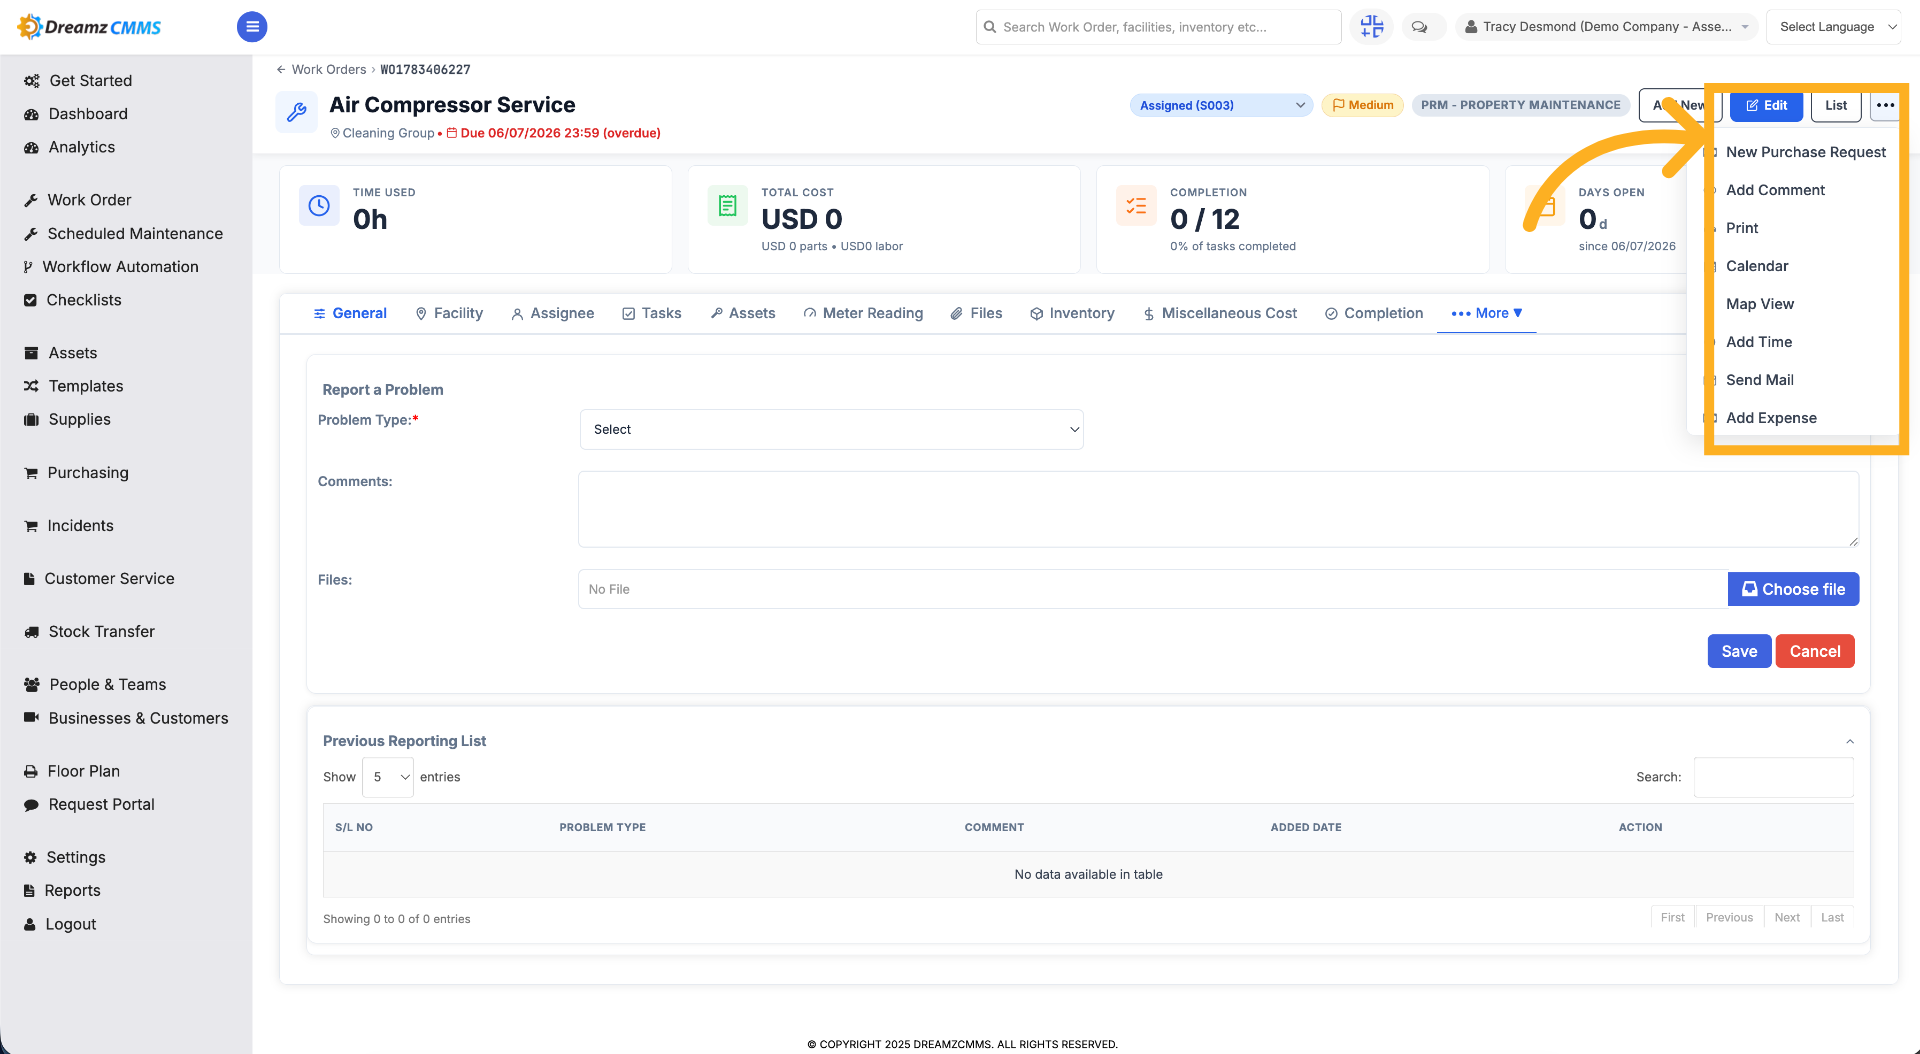Click the Completion checklist icon

pos(1136,206)
